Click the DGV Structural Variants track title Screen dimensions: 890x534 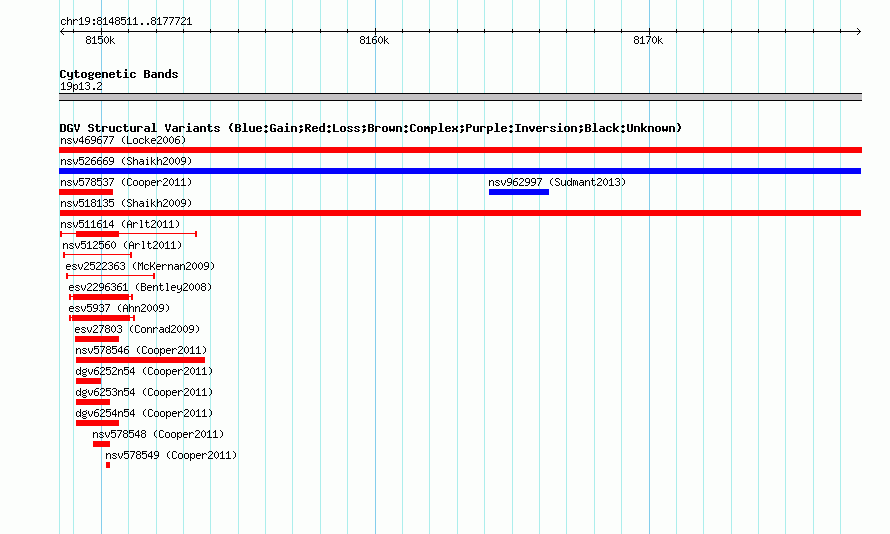370,128
